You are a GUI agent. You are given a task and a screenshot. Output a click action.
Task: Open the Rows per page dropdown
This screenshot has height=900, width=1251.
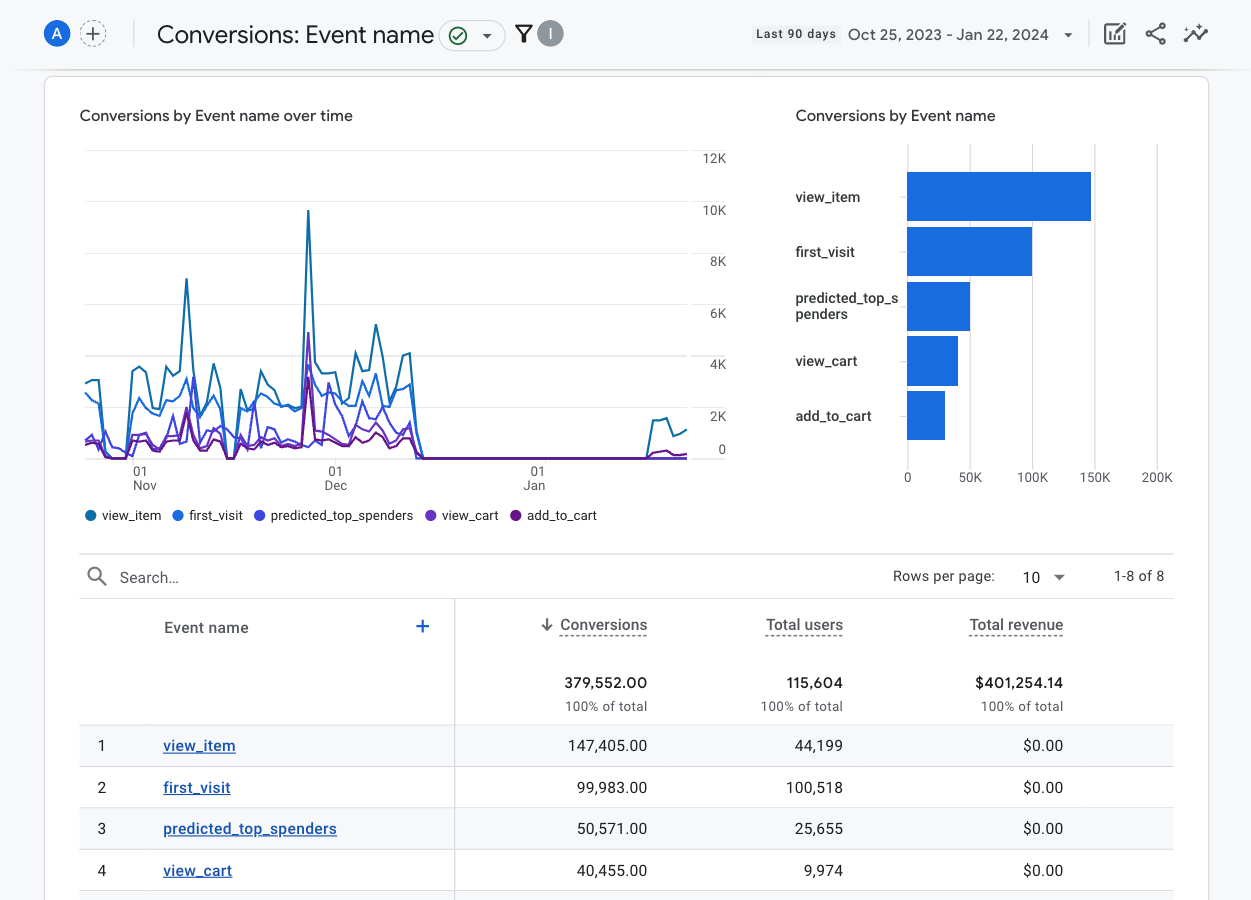(x=1040, y=577)
